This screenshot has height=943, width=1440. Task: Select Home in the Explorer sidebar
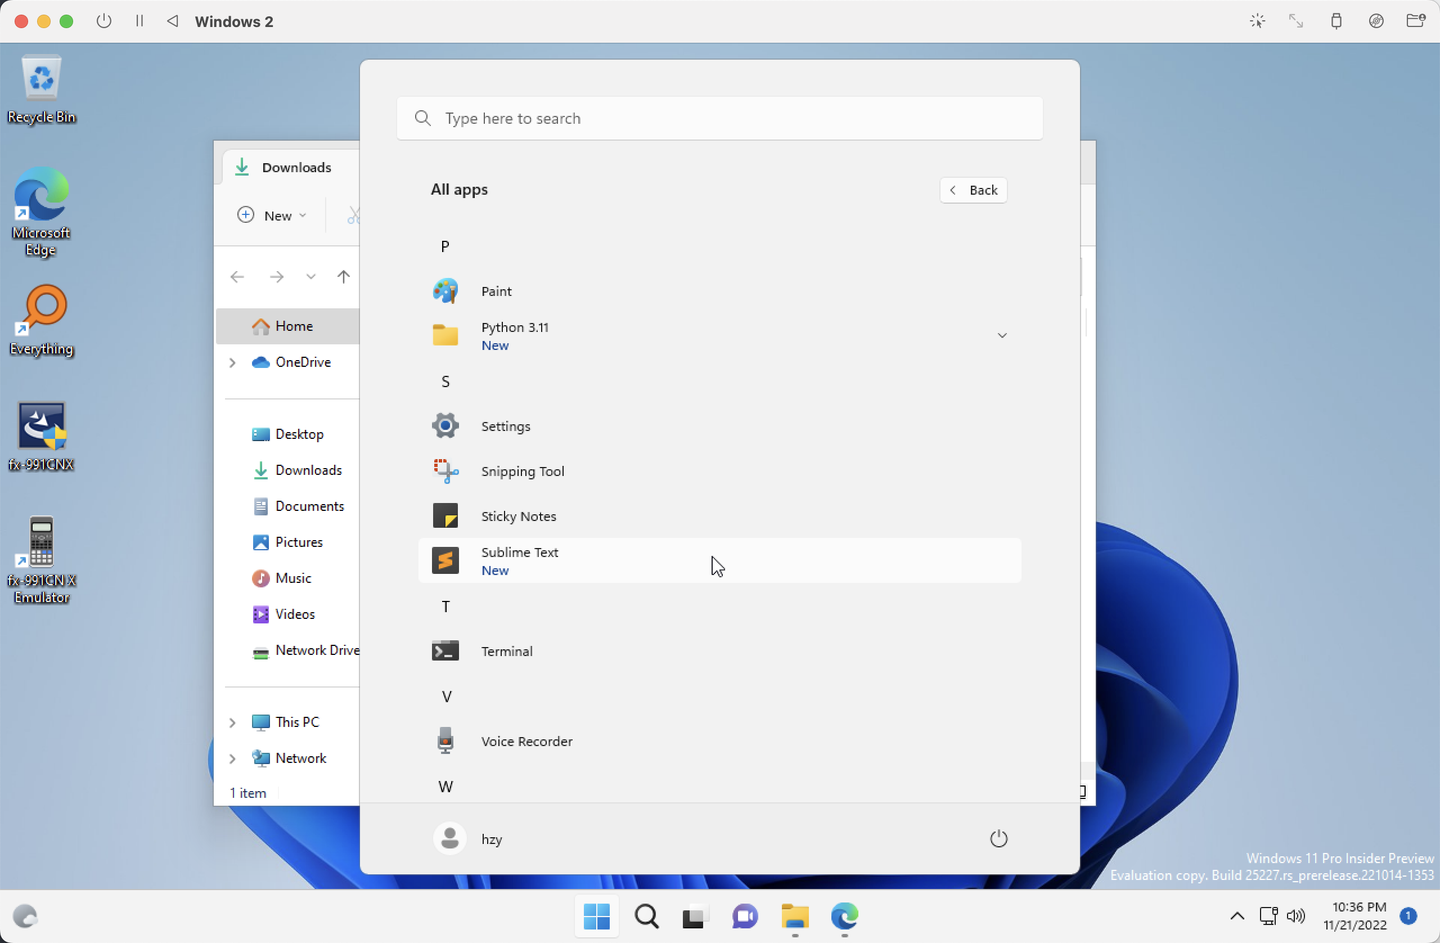tap(293, 326)
